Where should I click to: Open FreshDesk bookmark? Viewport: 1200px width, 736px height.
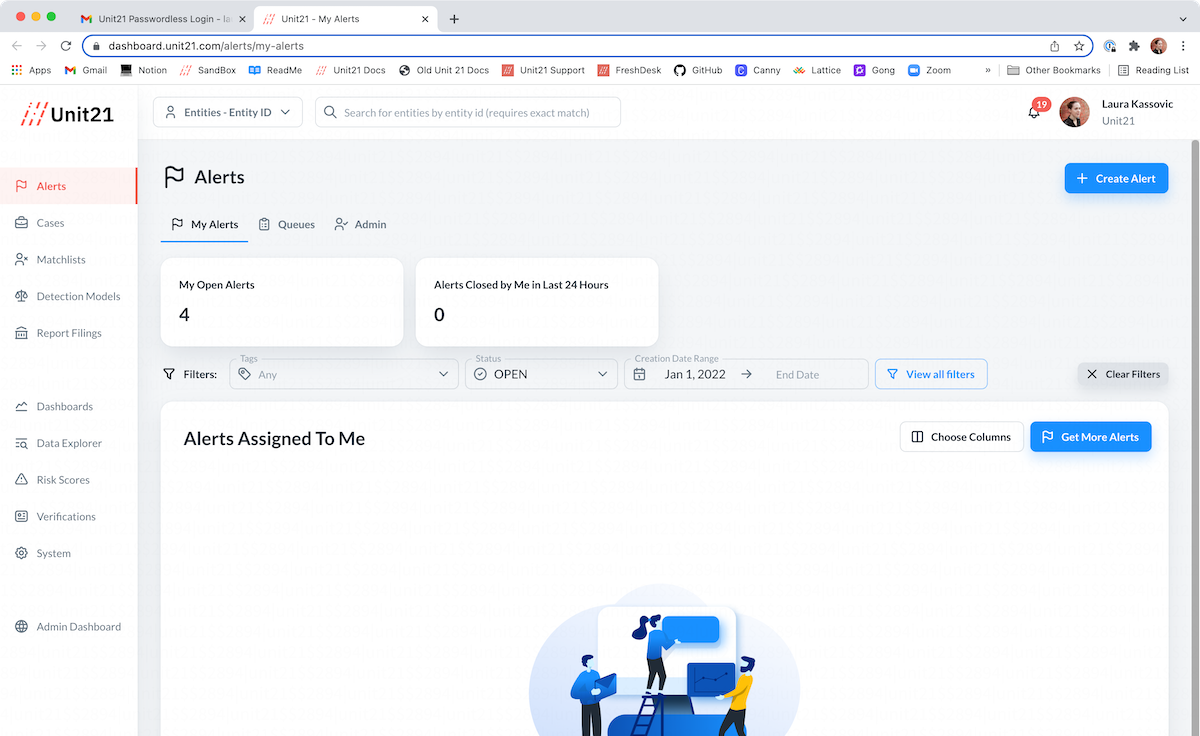click(x=630, y=70)
